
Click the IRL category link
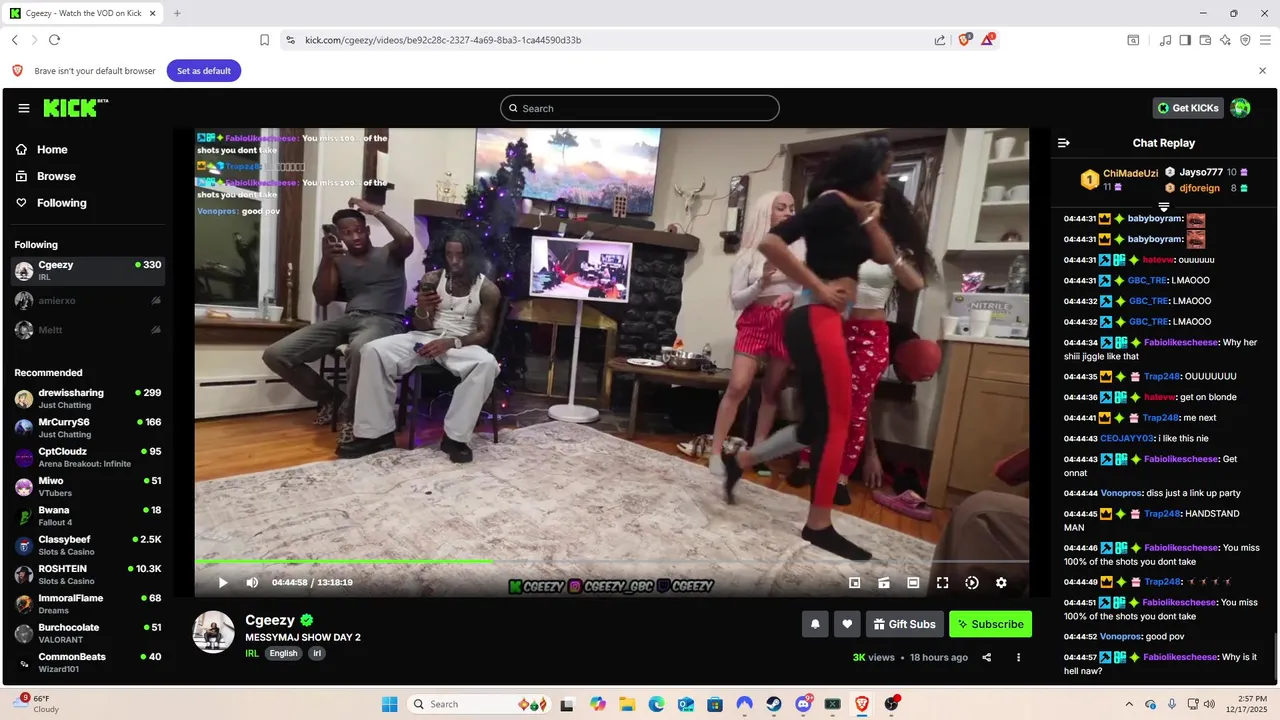pyautogui.click(x=252, y=653)
